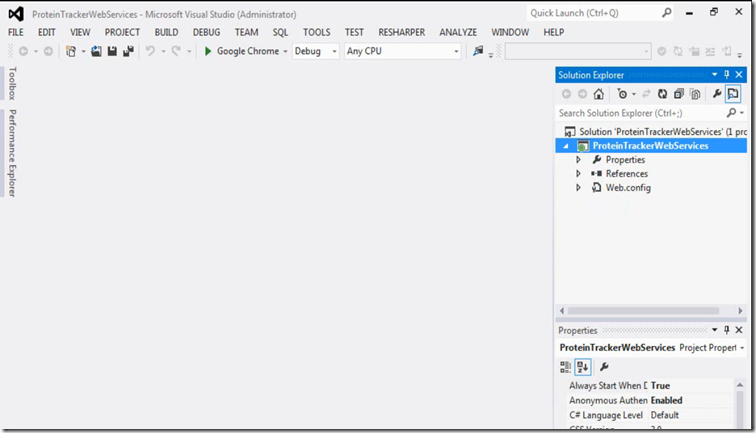756x433 pixels.
Task: Open the DEBUG menu
Action: (206, 32)
